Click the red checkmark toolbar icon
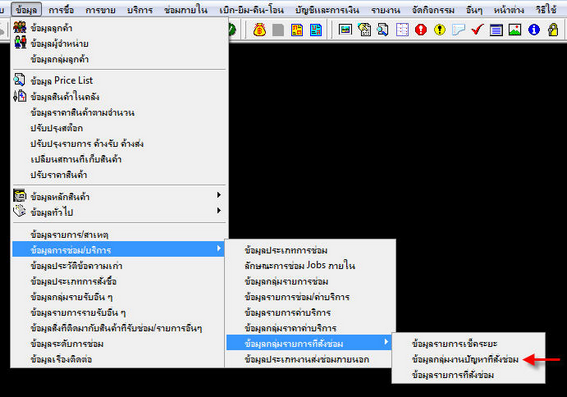Screen dimensions: 567x397 (477, 29)
